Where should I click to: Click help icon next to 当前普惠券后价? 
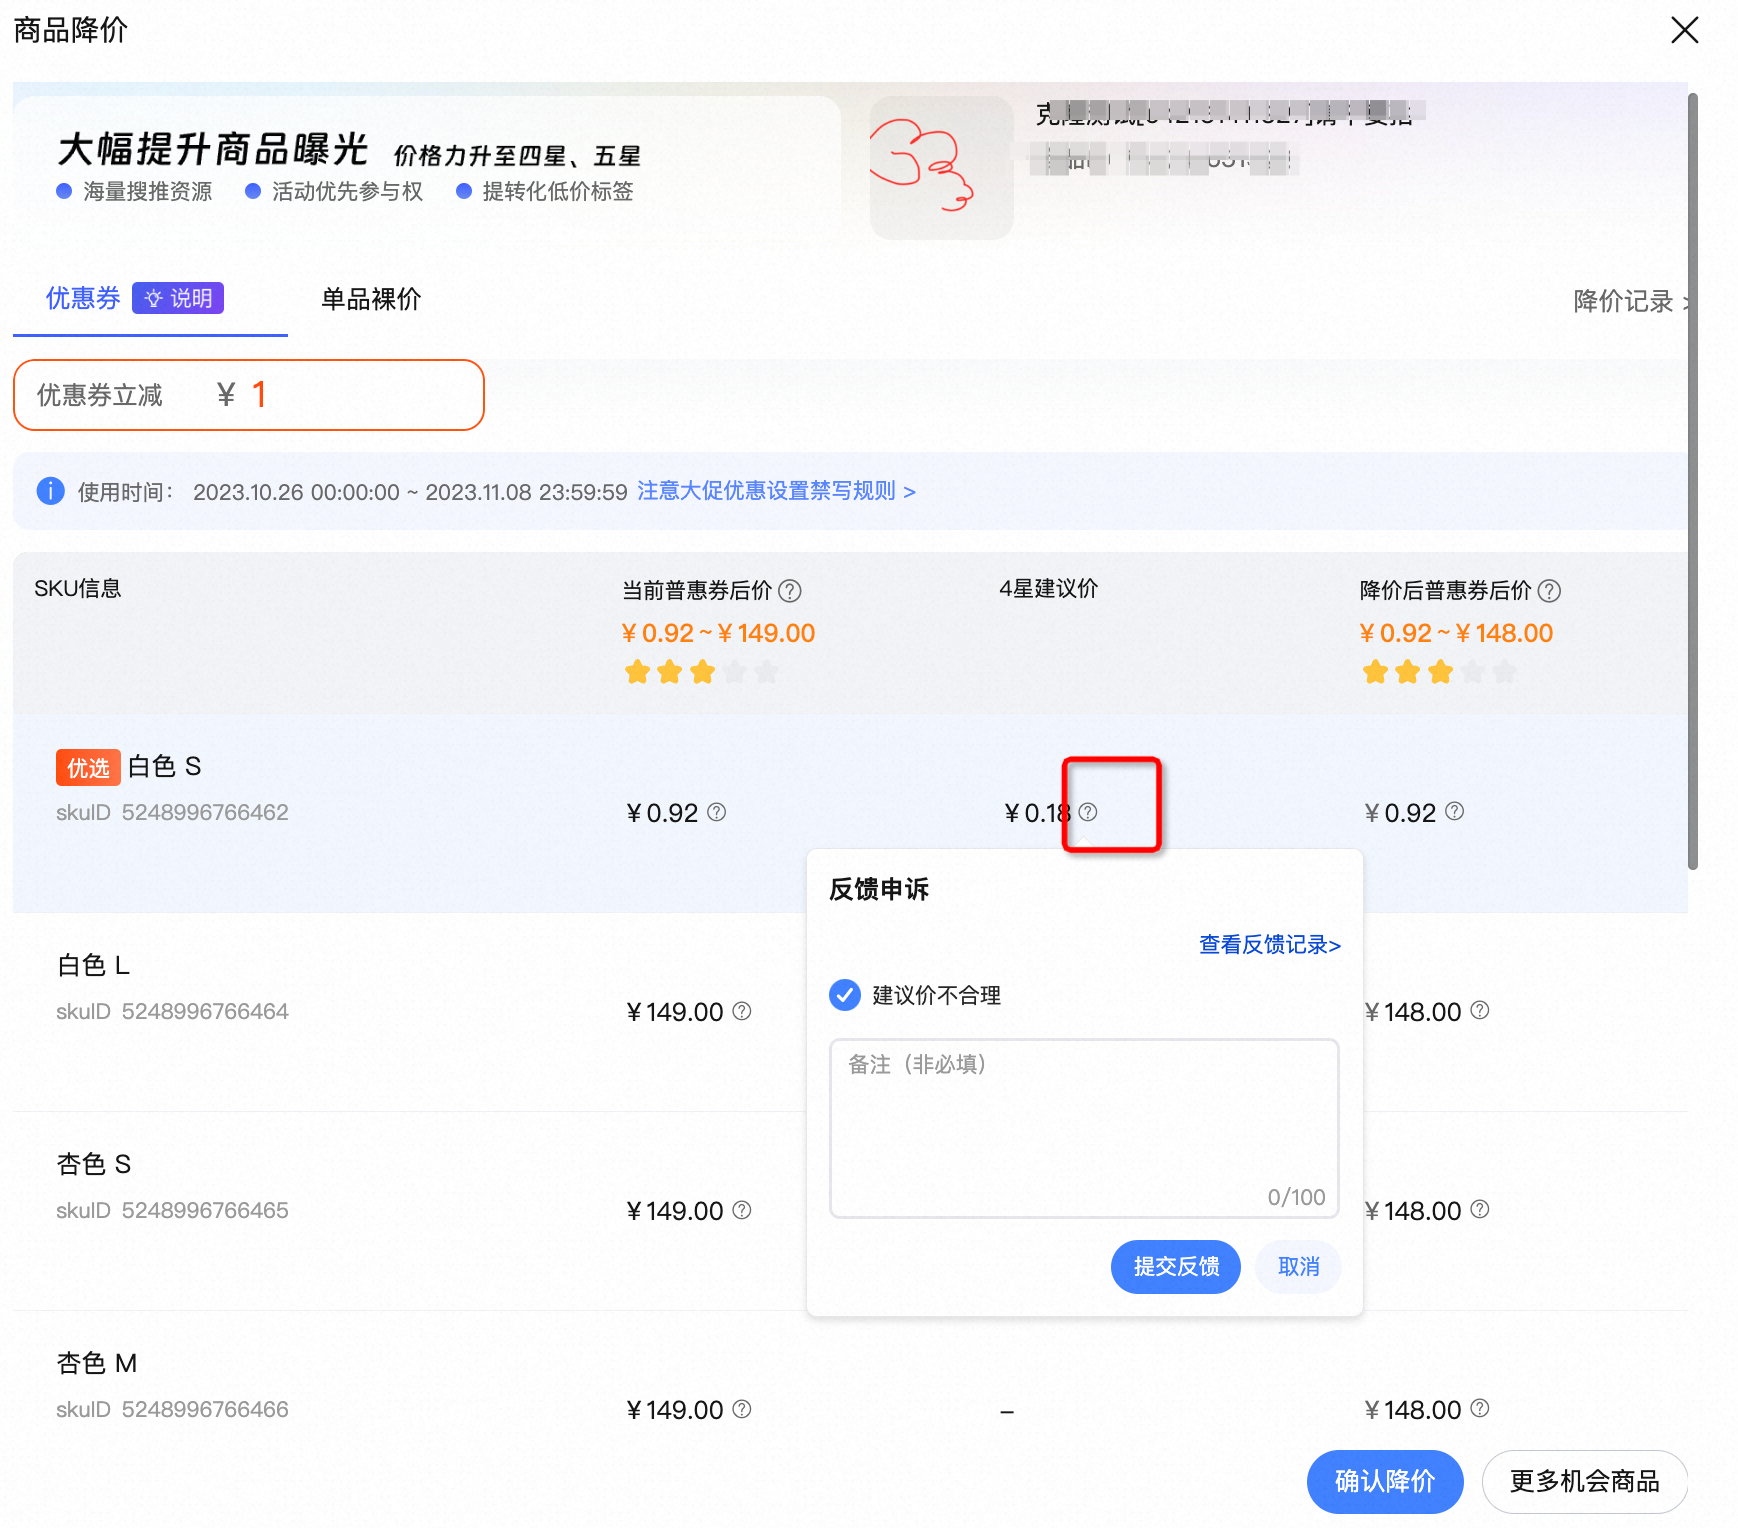(x=790, y=591)
